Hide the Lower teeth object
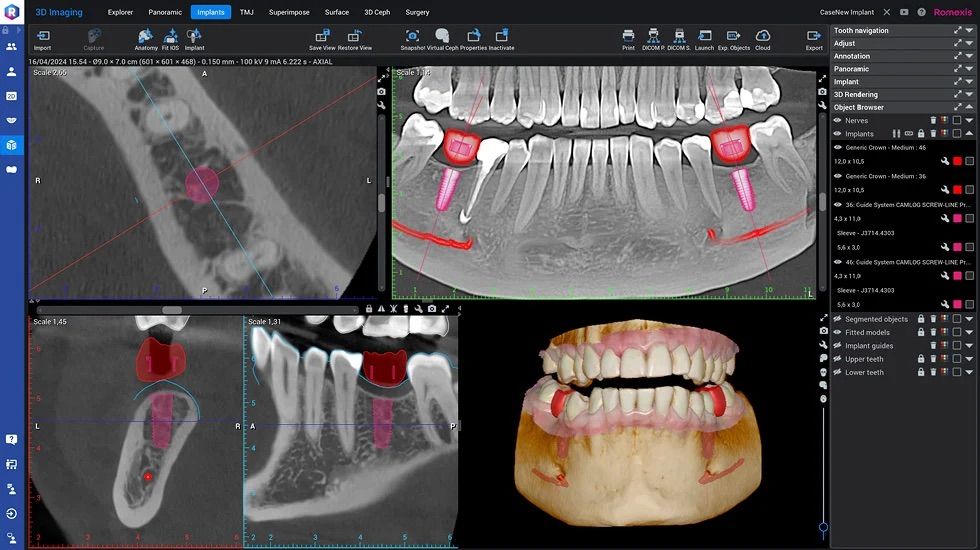Image resolution: width=980 pixels, height=550 pixels. click(x=838, y=372)
